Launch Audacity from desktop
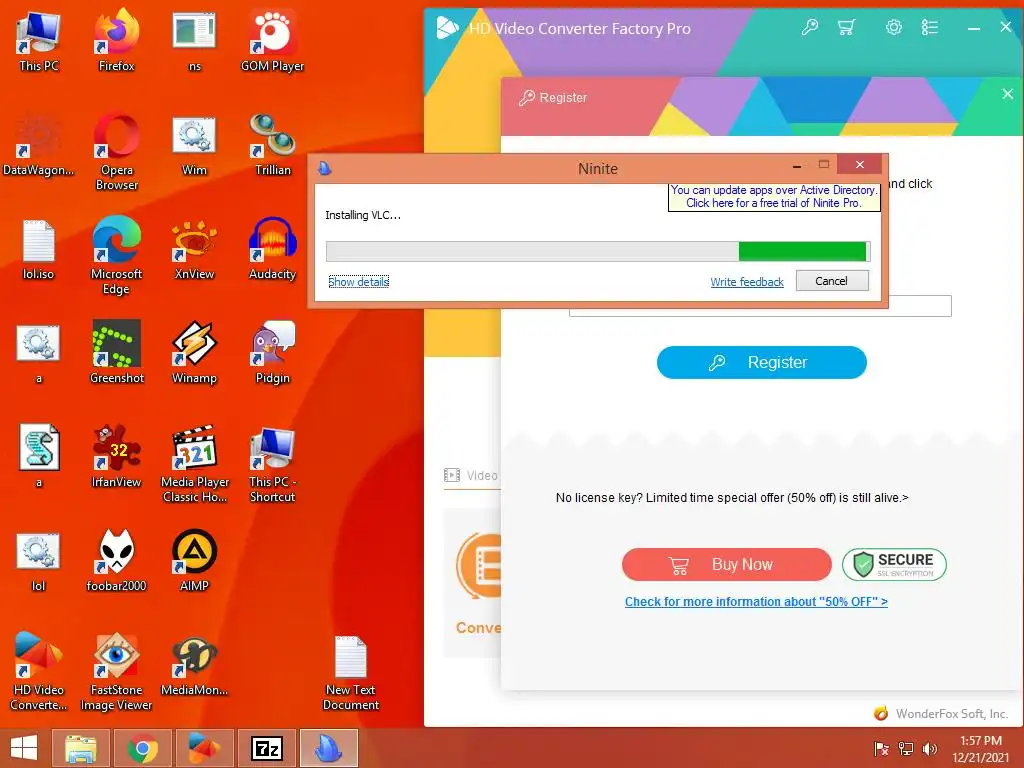The height and width of the screenshot is (768, 1024). (x=272, y=249)
